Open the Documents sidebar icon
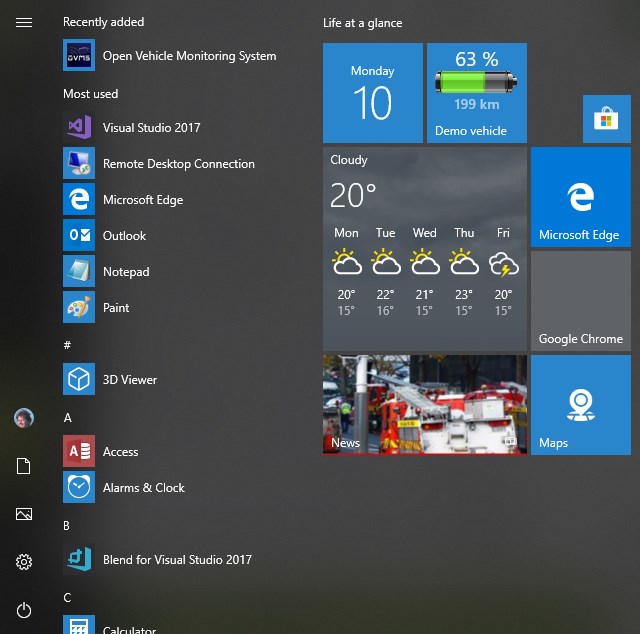Screen dimensions: 640x634 pos(24,466)
